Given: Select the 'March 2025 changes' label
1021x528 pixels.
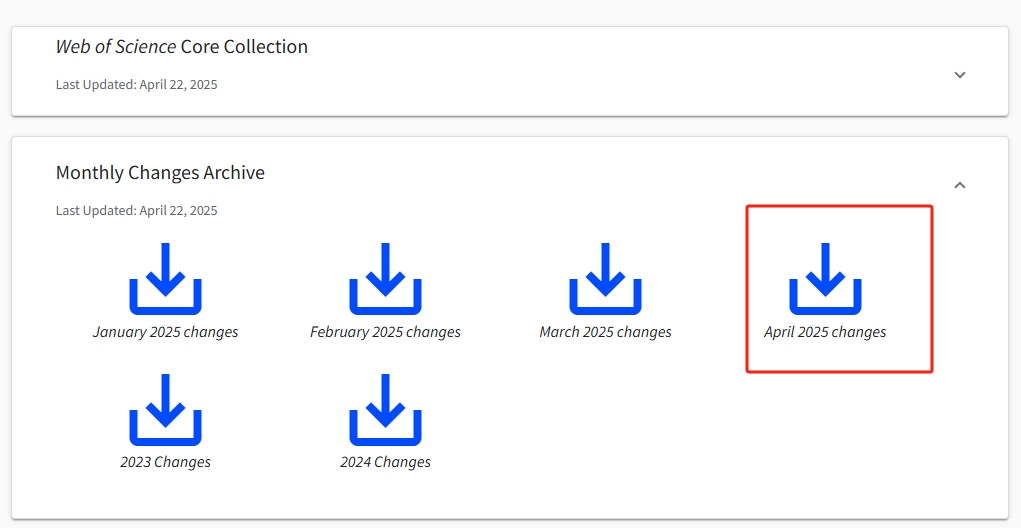Looking at the screenshot, I should [x=606, y=332].
